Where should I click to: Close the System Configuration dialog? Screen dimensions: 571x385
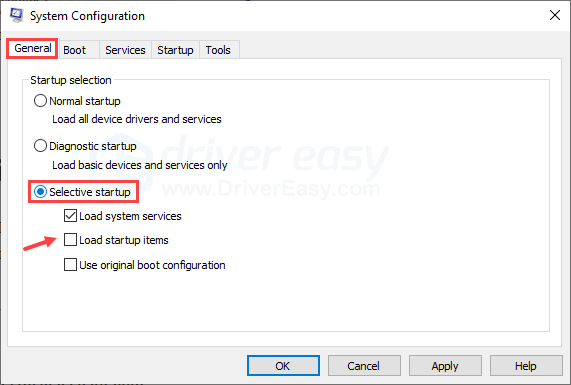pos(555,15)
